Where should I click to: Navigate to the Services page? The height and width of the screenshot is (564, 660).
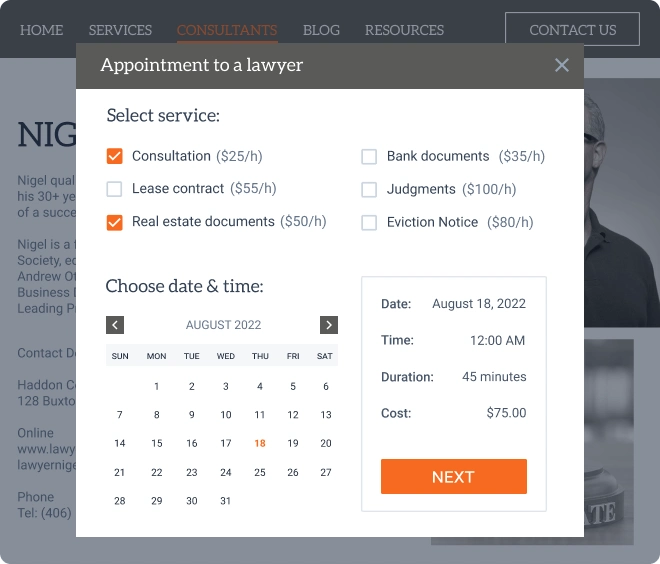(x=120, y=30)
